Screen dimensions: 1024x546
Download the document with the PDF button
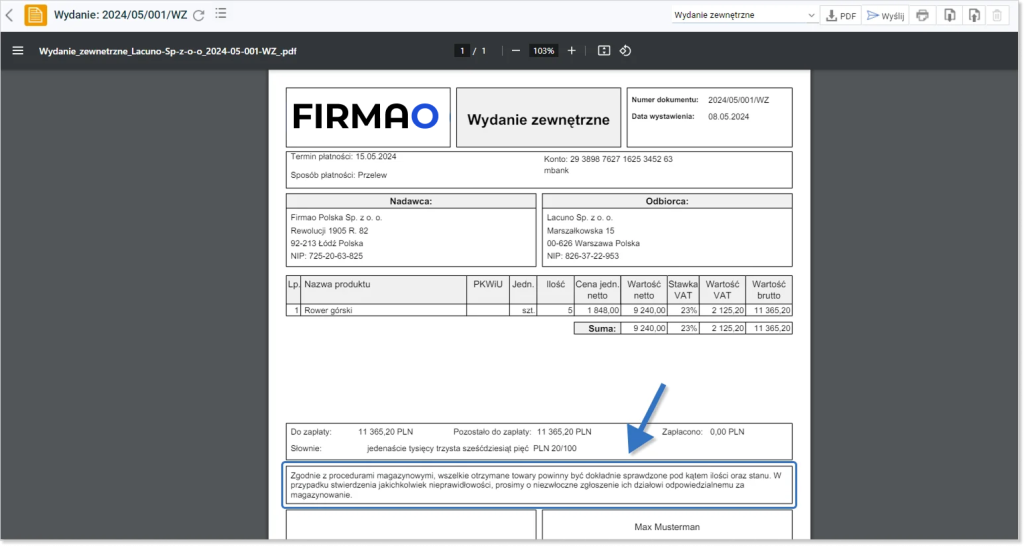pos(839,15)
